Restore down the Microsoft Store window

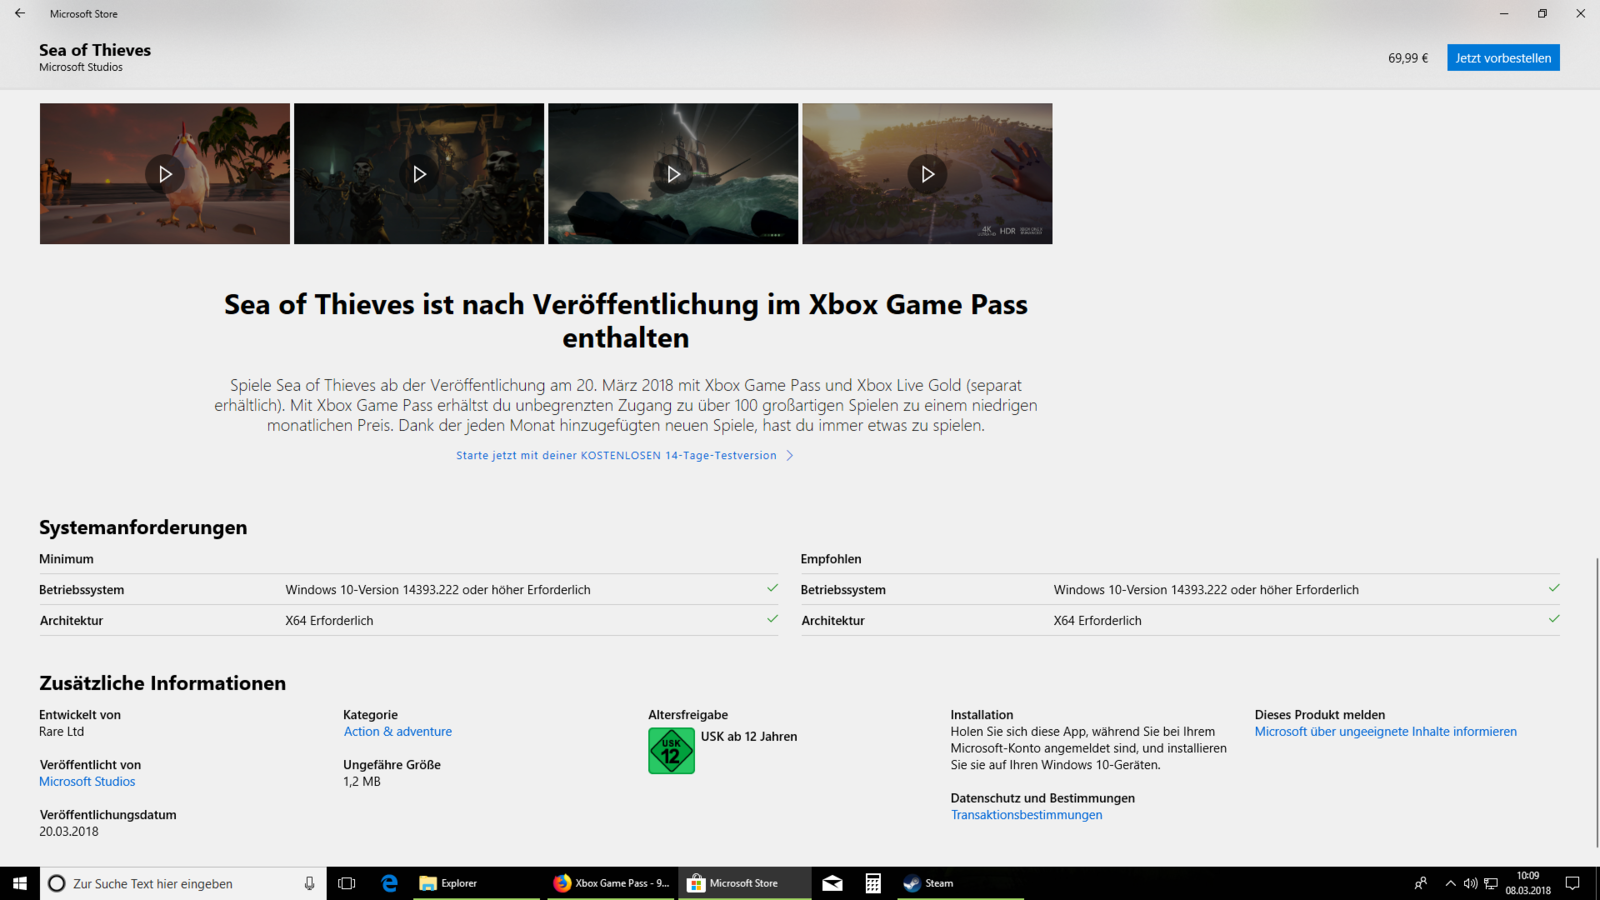(1542, 13)
